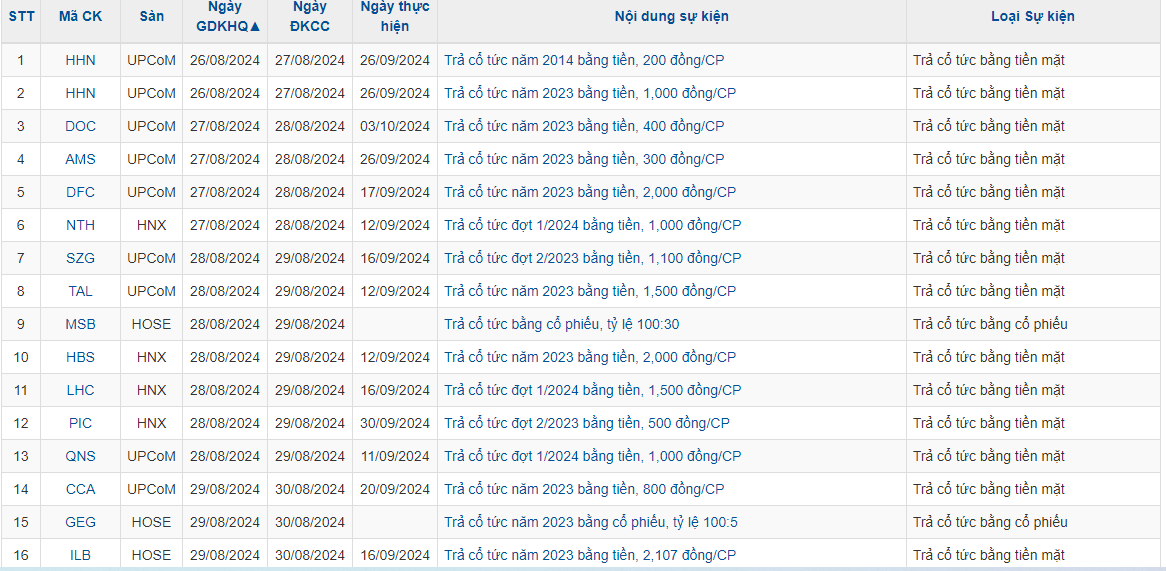1166x571 pixels.
Task: Select '03/10/2024' execution date for DOC
Action: 395,126
